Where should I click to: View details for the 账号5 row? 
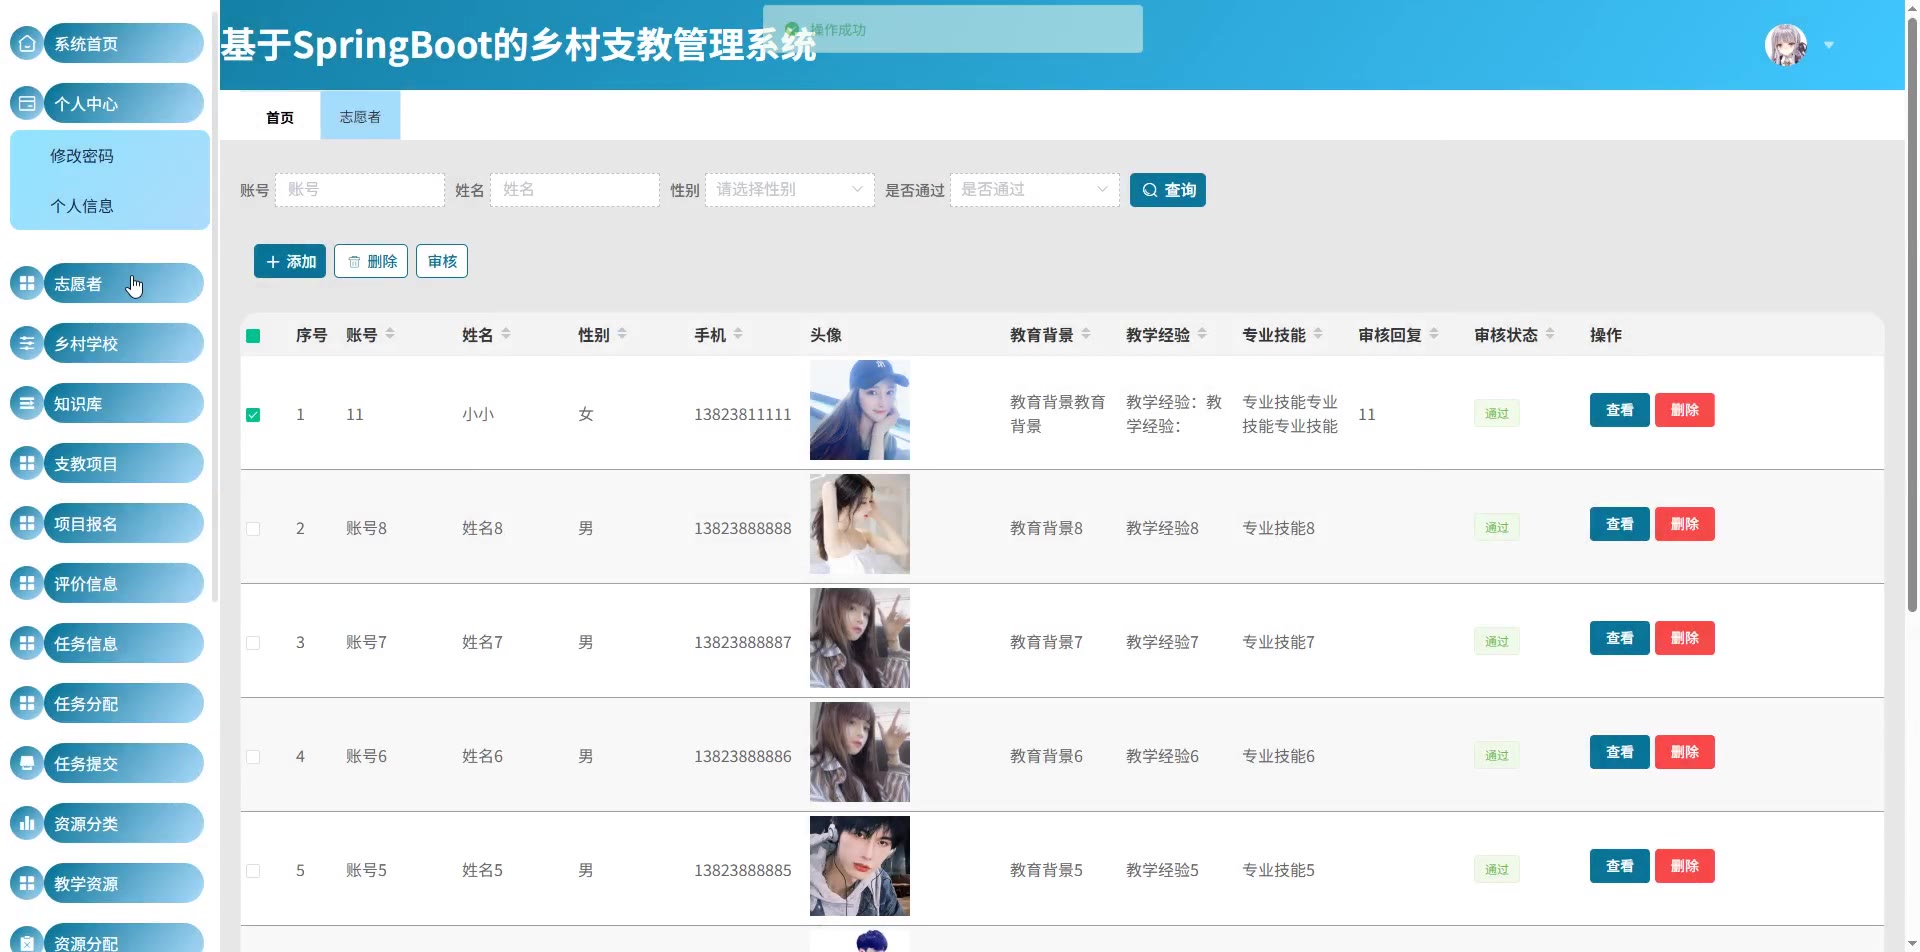tap(1620, 866)
